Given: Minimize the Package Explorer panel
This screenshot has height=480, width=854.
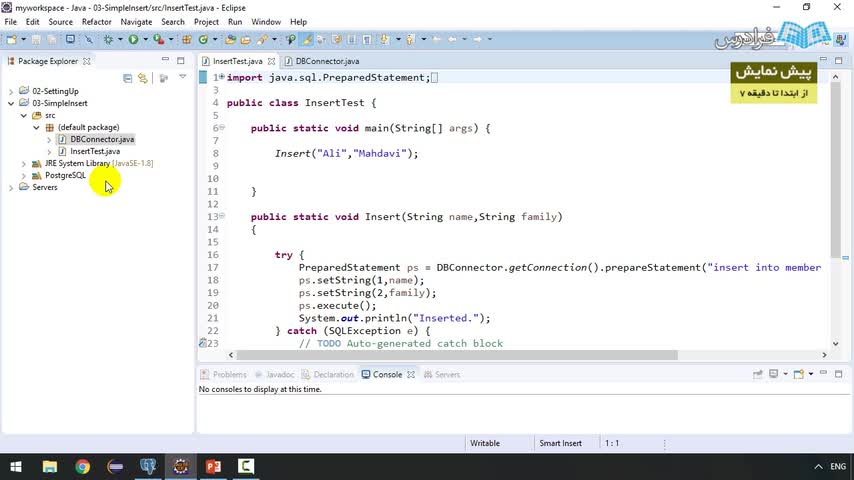Looking at the screenshot, I should tap(165, 60).
